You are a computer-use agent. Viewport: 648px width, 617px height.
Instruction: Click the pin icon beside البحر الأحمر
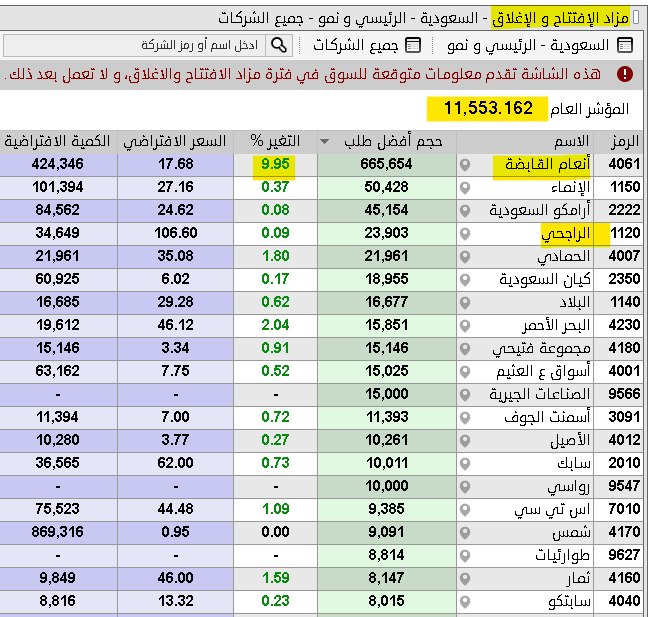coord(465,326)
